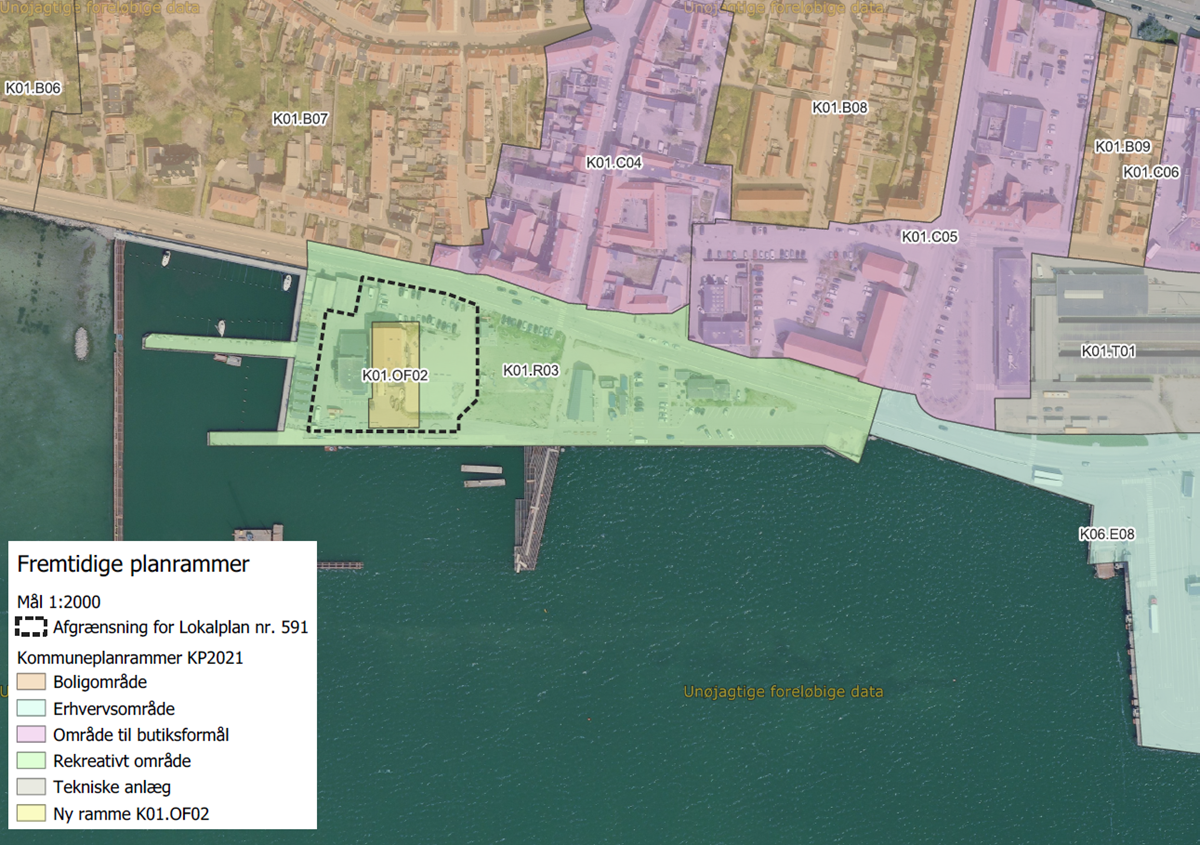The width and height of the screenshot is (1200, 845).
Task: Select the K01.B06 zone label
Action: (33, 88)
